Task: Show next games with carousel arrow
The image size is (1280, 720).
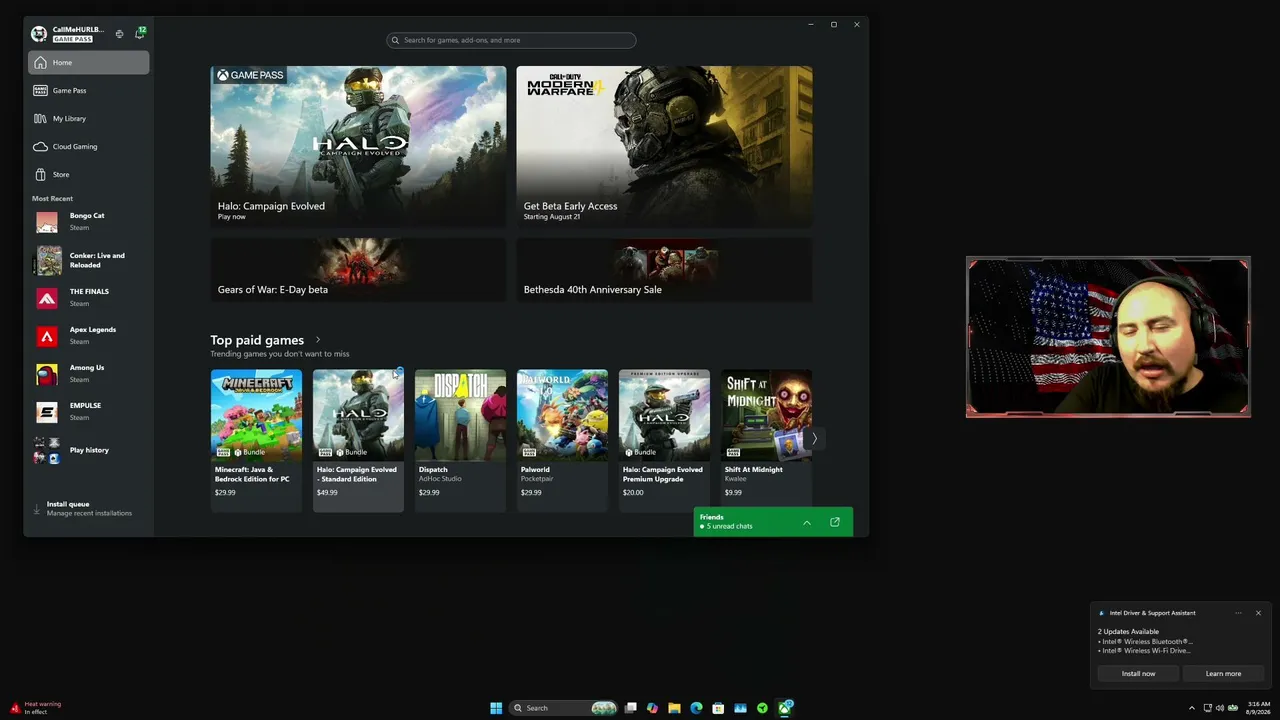Action: 814,438
